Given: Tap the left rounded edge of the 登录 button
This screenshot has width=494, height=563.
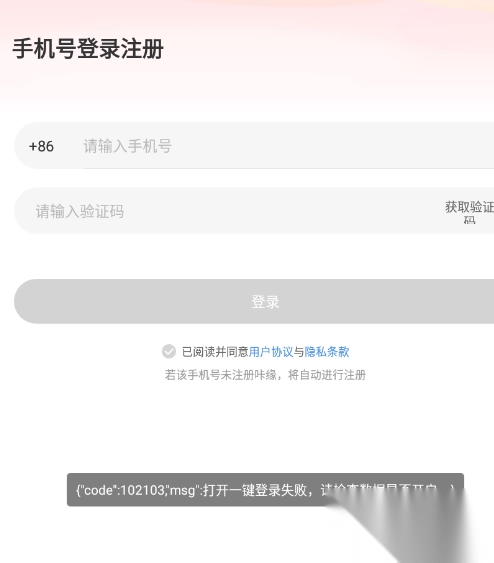Looking at the screenshot, I should pyautogui.click(x=27, y=301).
